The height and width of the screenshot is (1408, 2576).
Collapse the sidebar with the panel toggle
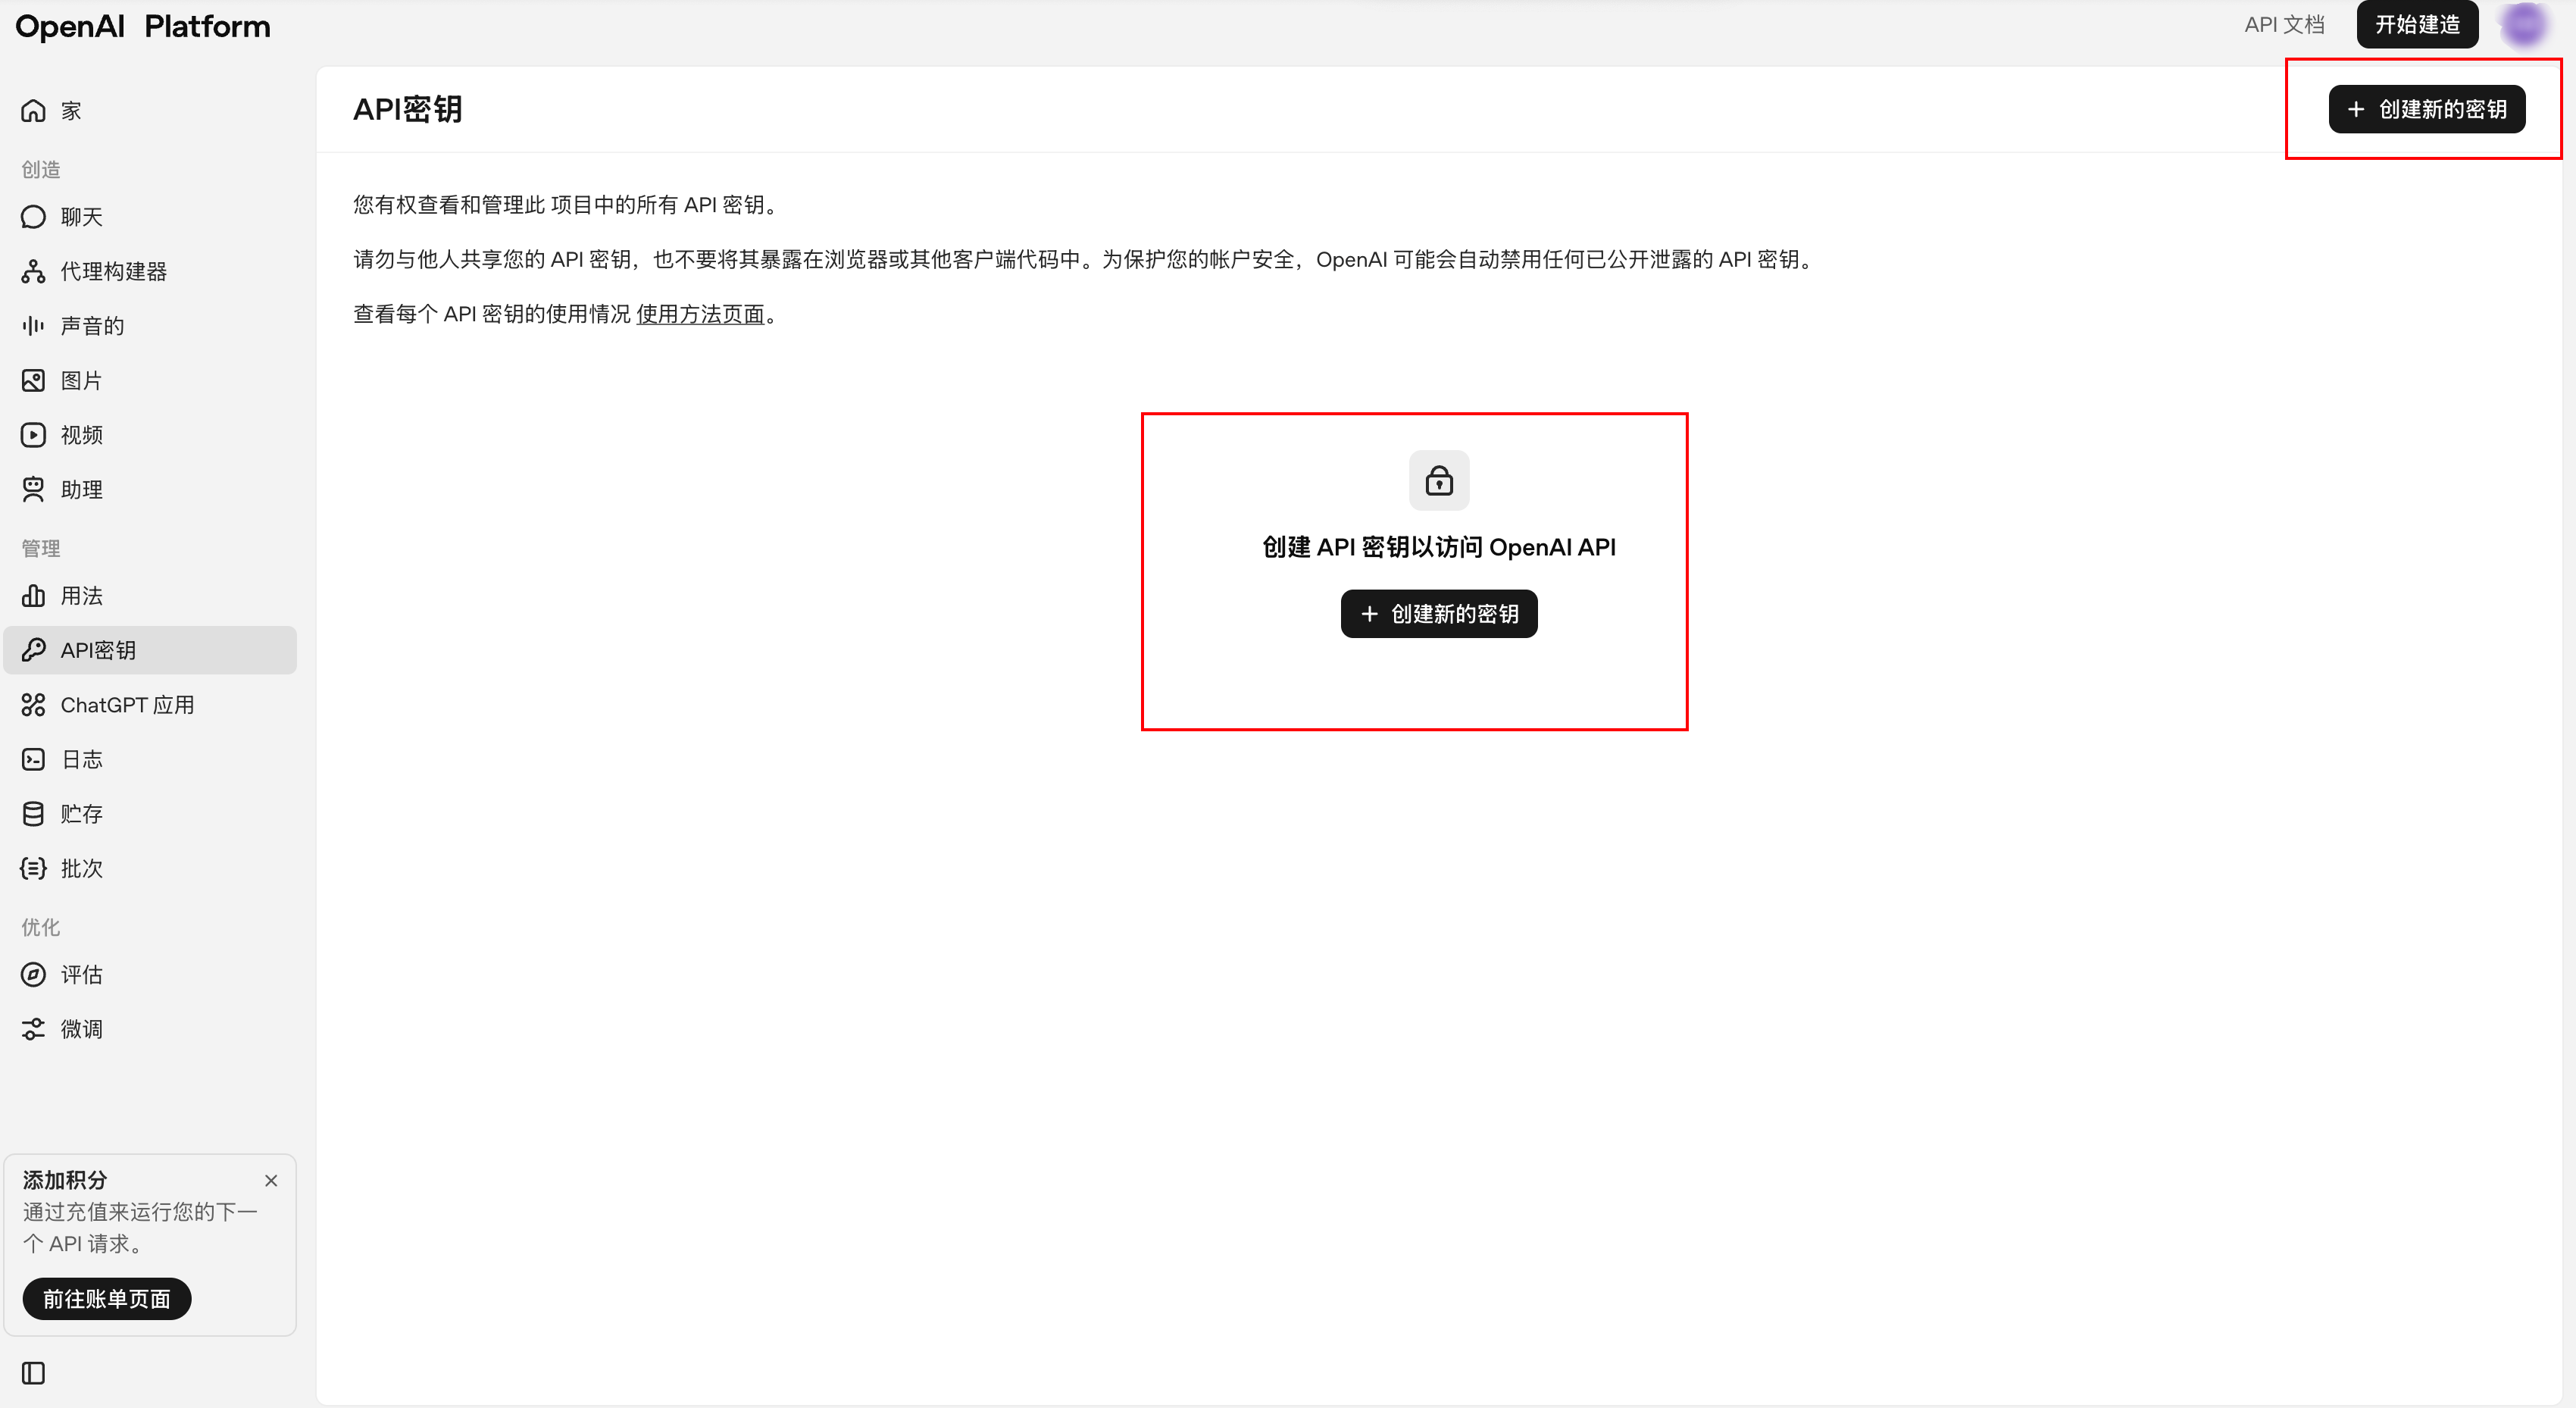tap(33, 1373)
